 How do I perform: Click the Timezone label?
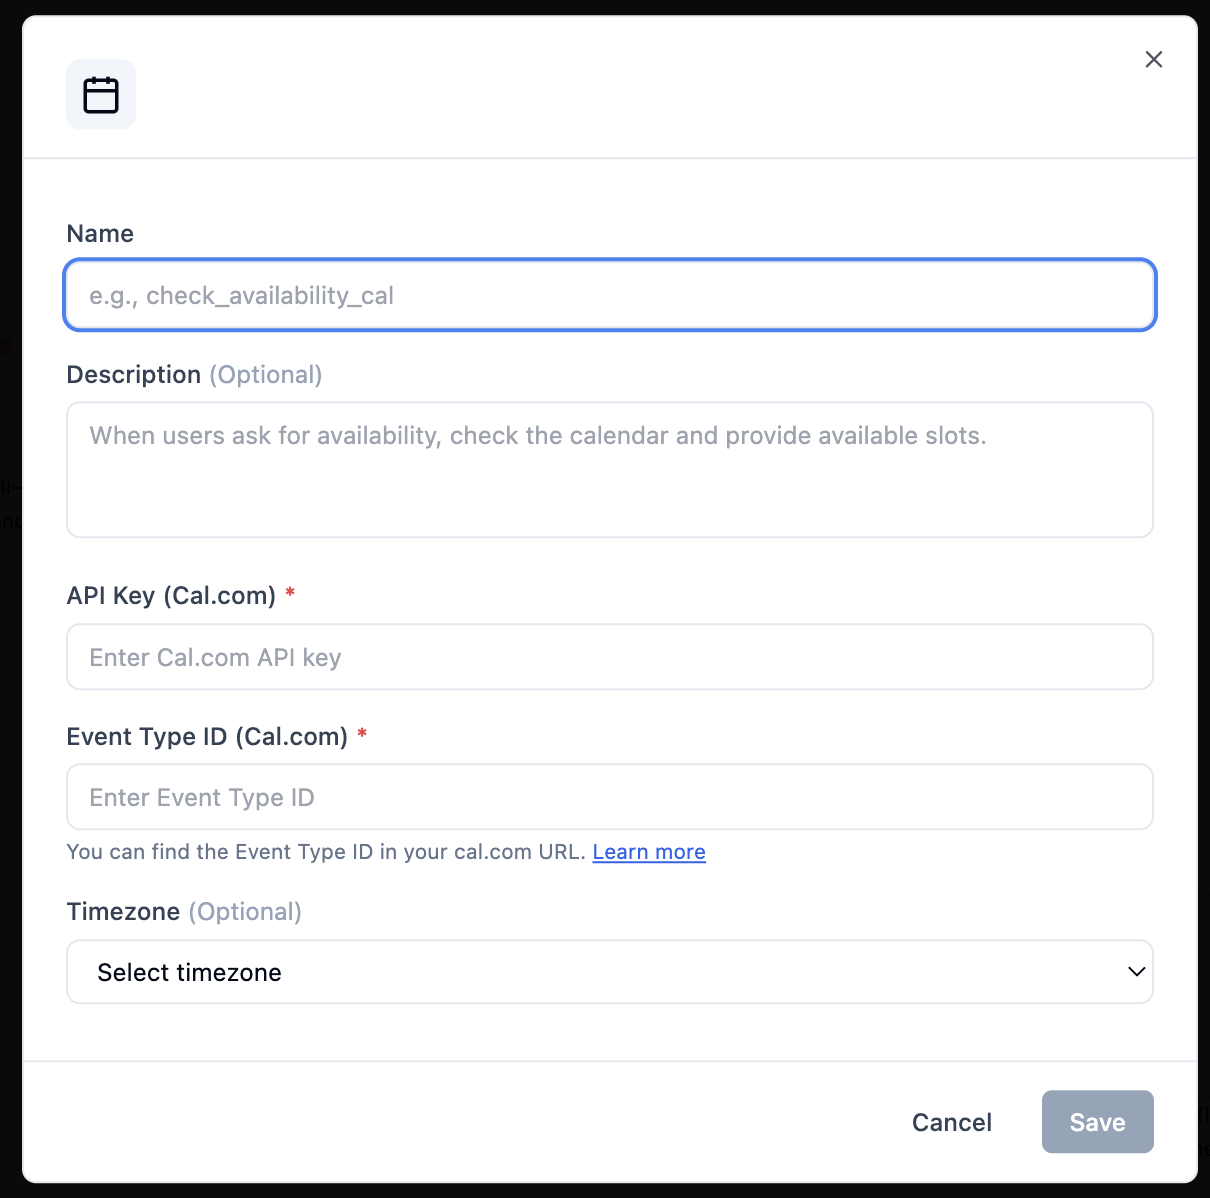[123, 912]
